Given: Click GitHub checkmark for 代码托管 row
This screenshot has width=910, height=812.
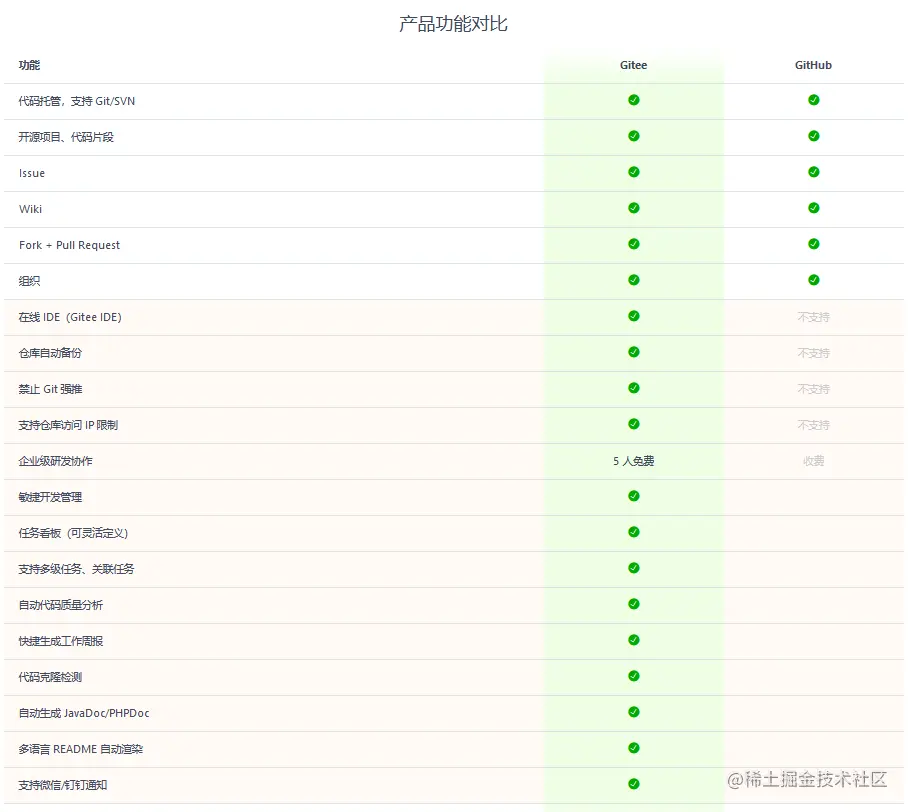Looking at the screenshot, I should [814, 100].
